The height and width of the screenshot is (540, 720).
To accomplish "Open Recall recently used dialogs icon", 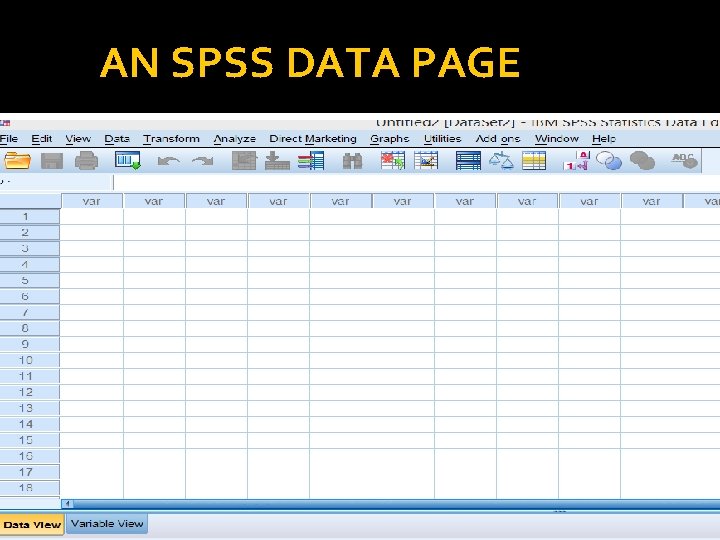I will click(128, 161).
